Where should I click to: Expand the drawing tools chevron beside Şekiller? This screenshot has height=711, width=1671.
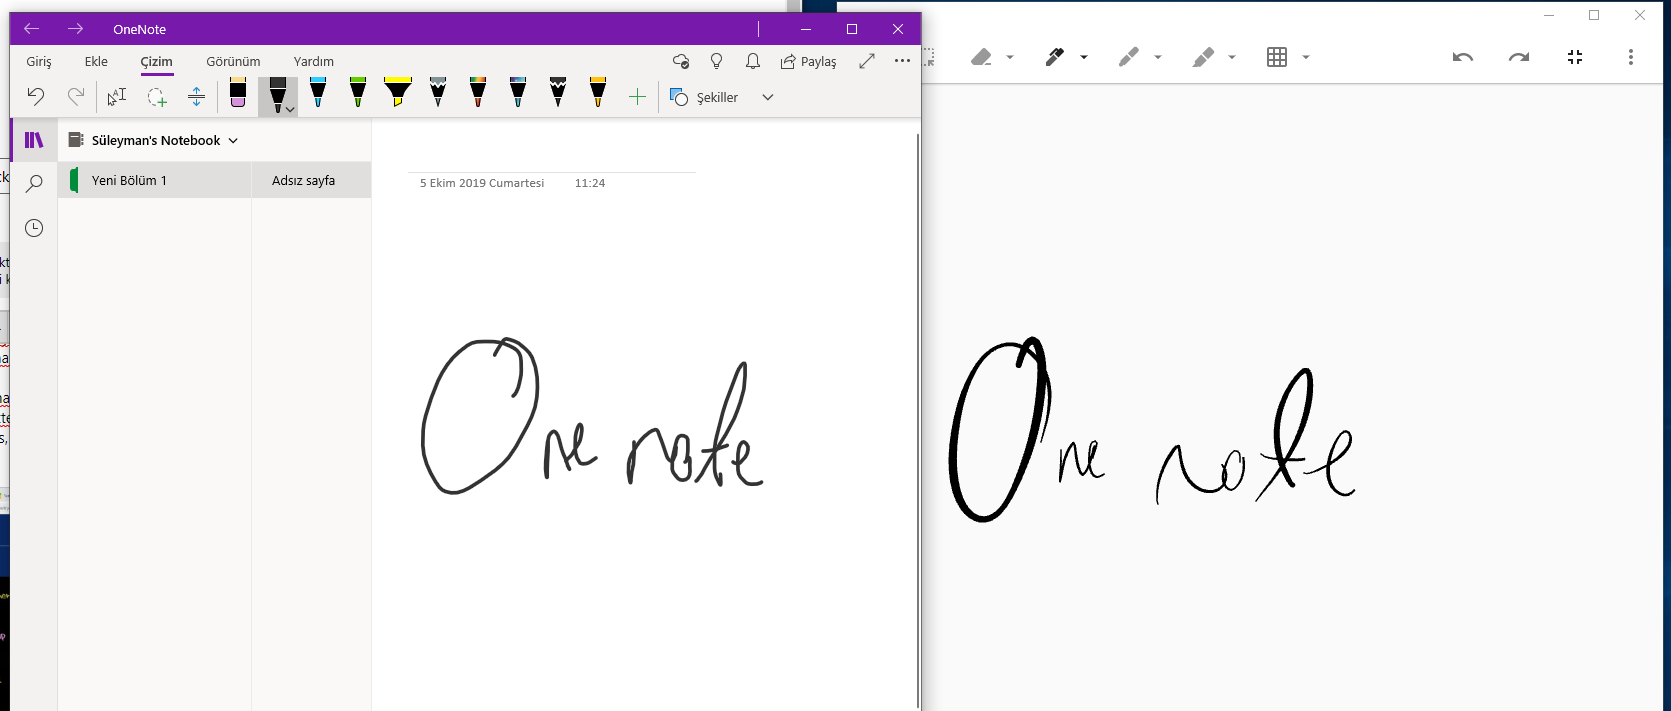pos(768,97)
